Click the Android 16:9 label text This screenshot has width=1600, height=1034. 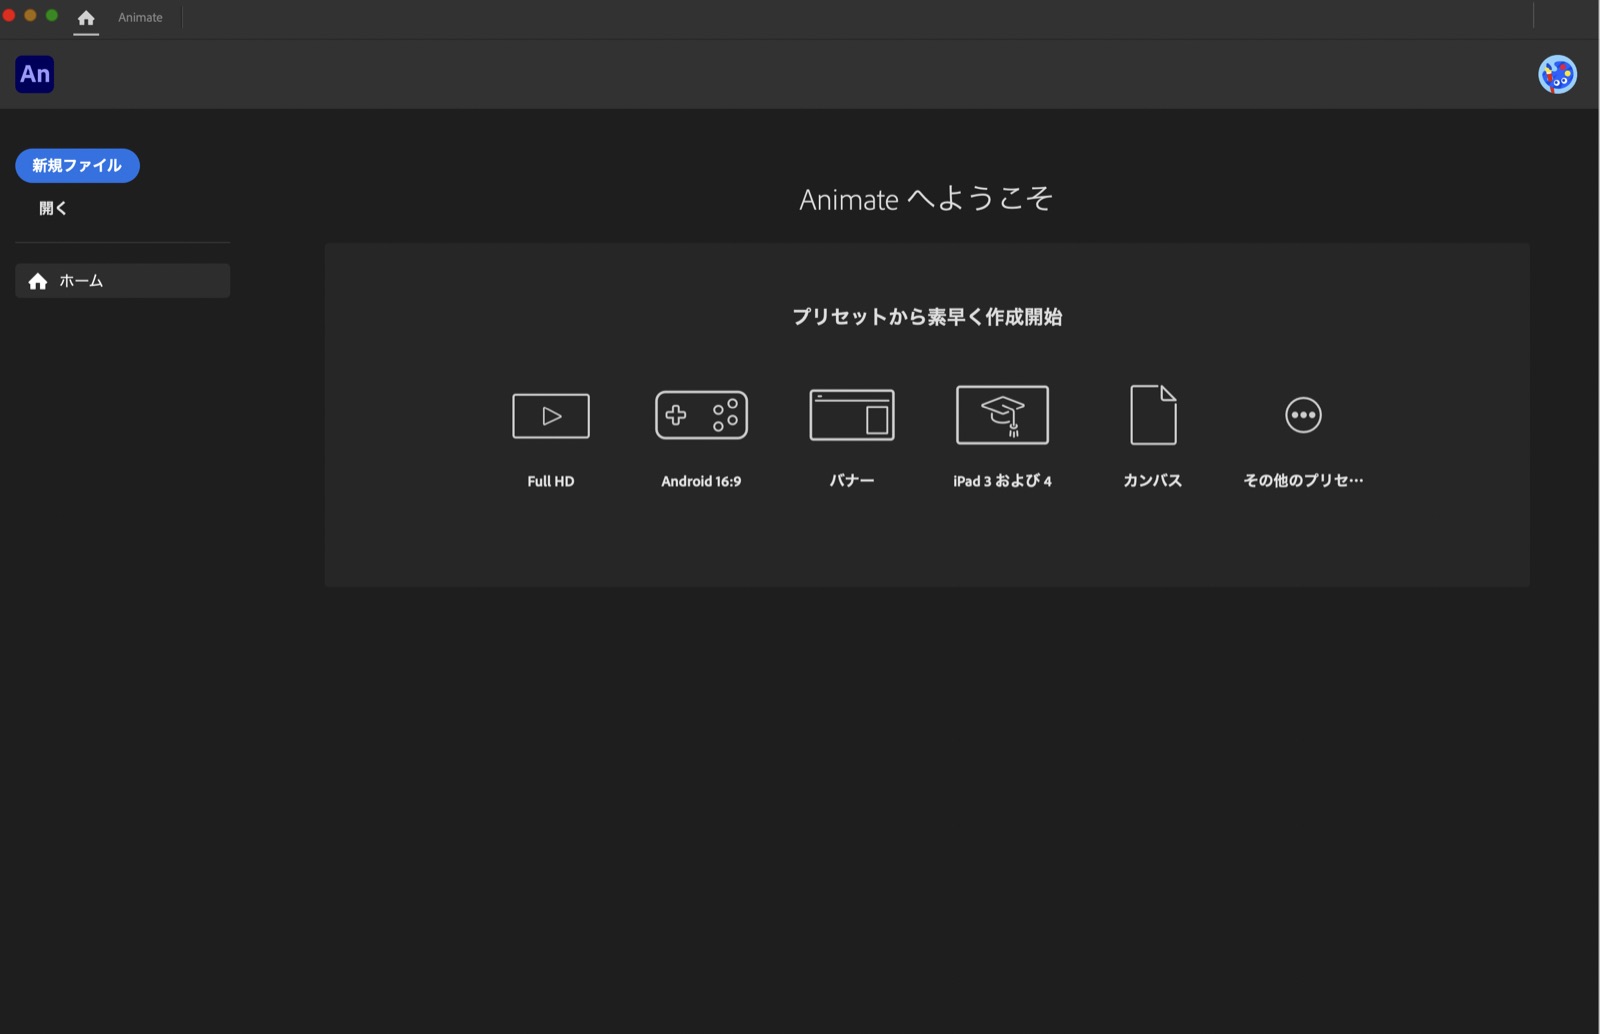pos(701,481)
